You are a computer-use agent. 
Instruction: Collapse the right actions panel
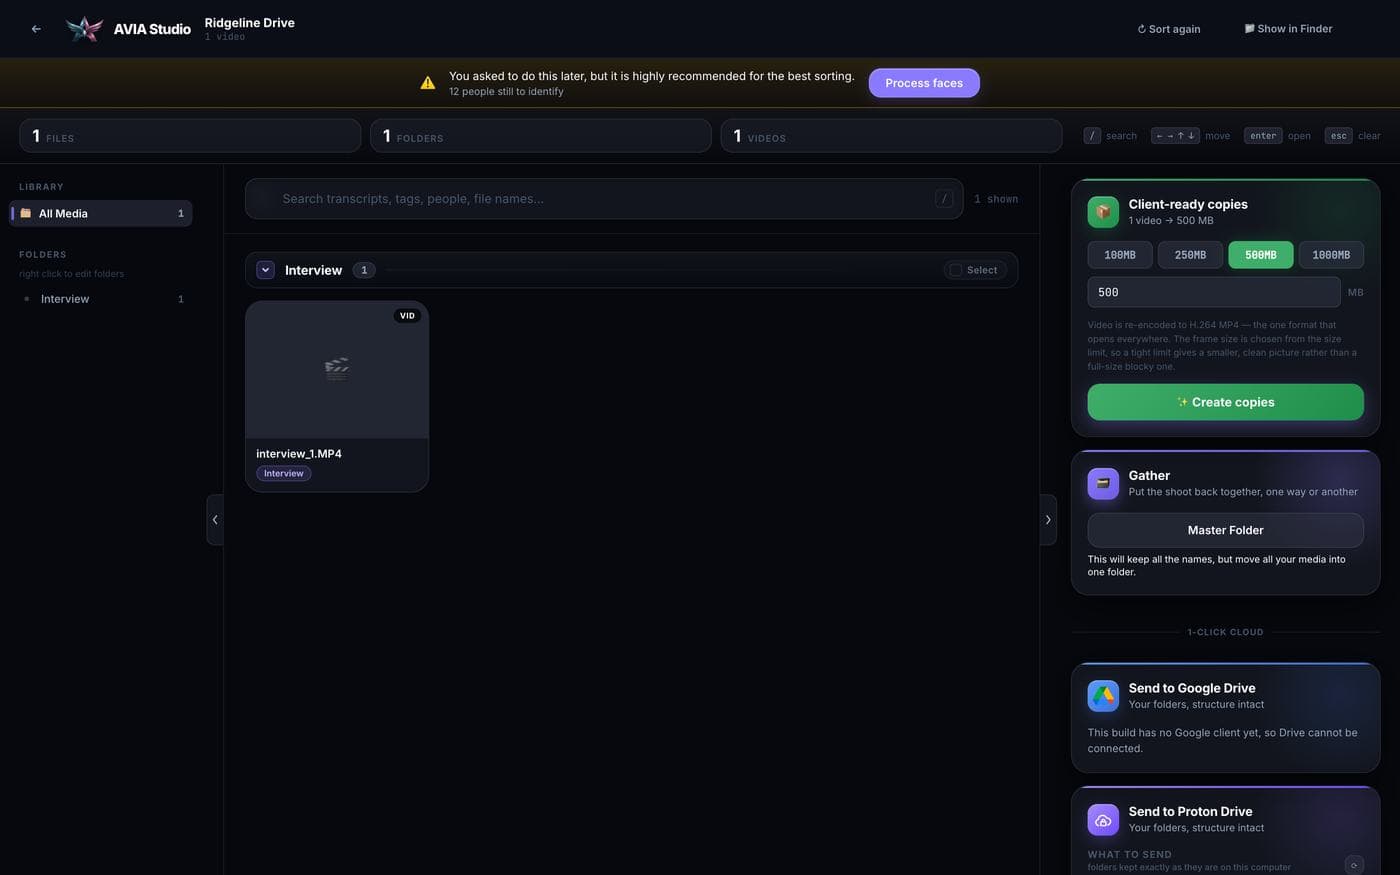pyautogui.click(x=1048, y=520)
